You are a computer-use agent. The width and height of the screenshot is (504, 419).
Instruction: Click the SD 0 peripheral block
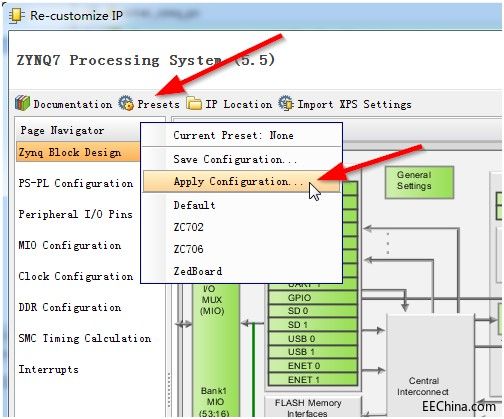[313, 311]
